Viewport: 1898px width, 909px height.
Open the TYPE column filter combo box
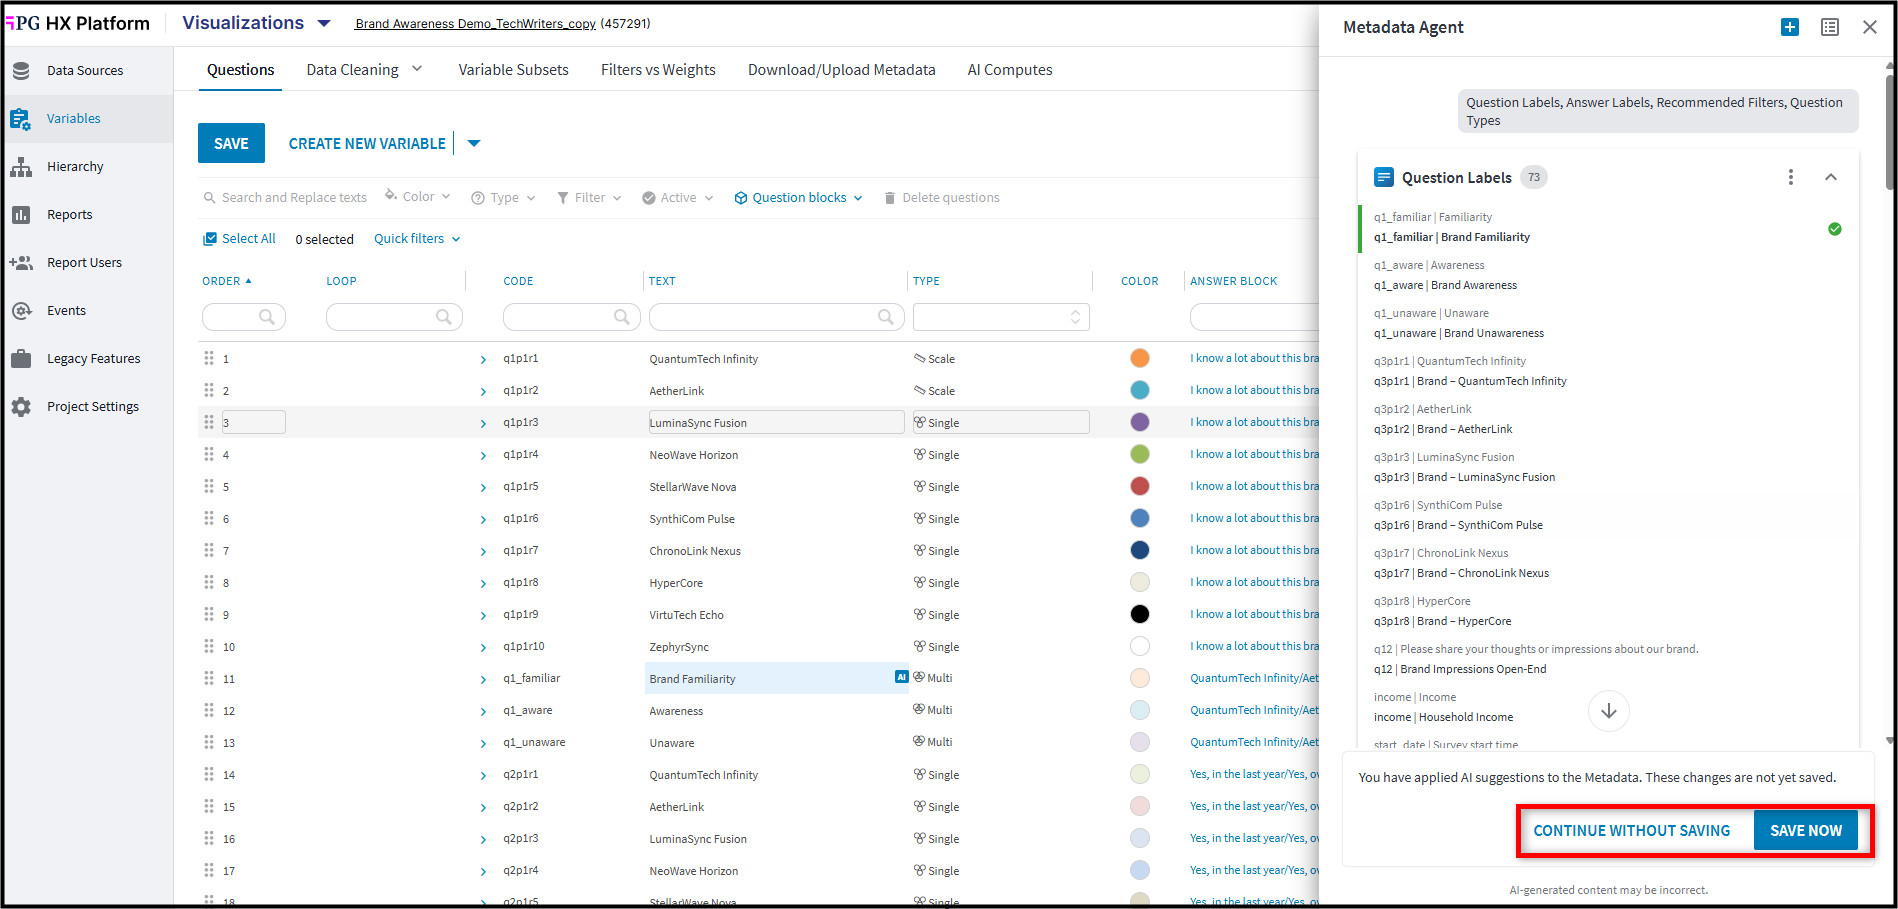(1001, 317)
